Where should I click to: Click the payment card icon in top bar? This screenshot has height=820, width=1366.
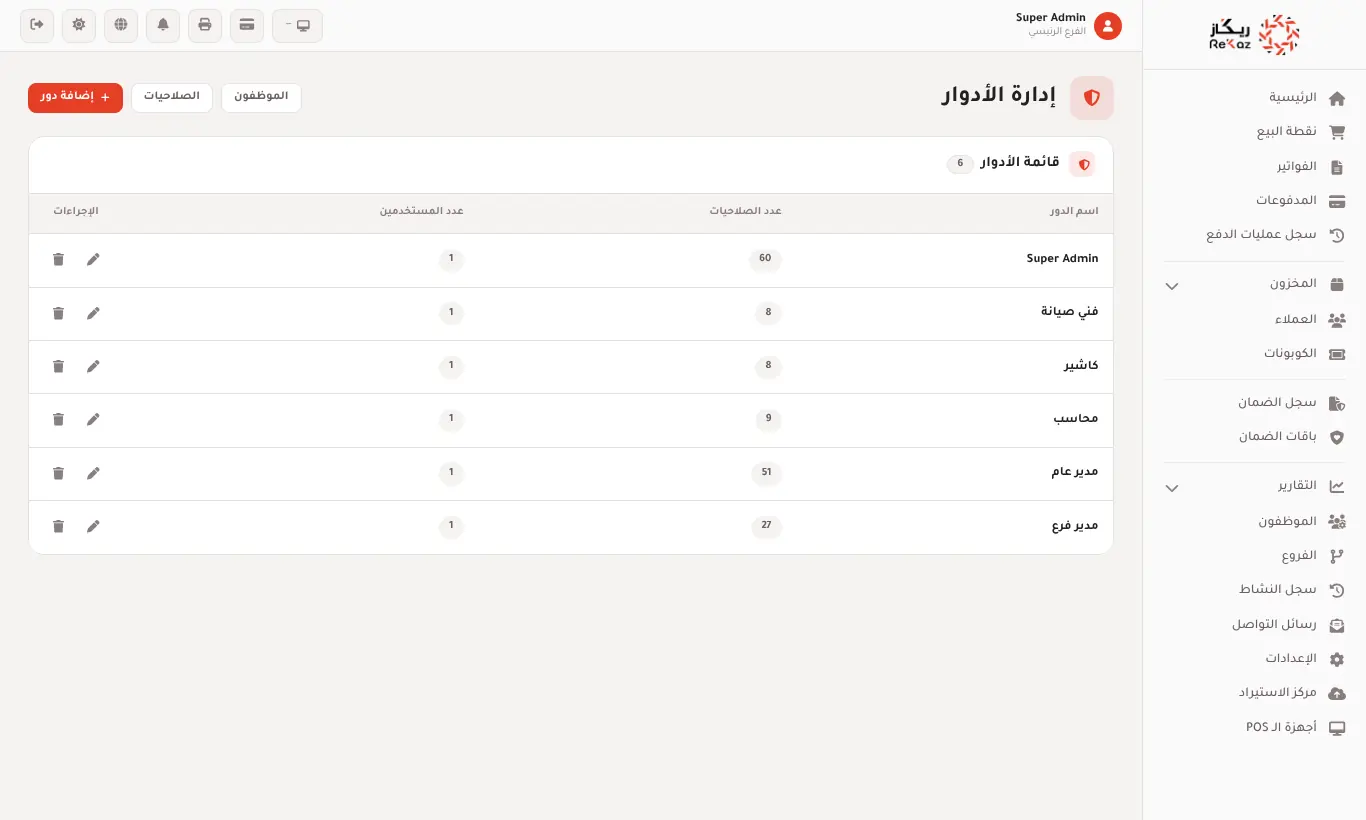(x=247, y=25)
